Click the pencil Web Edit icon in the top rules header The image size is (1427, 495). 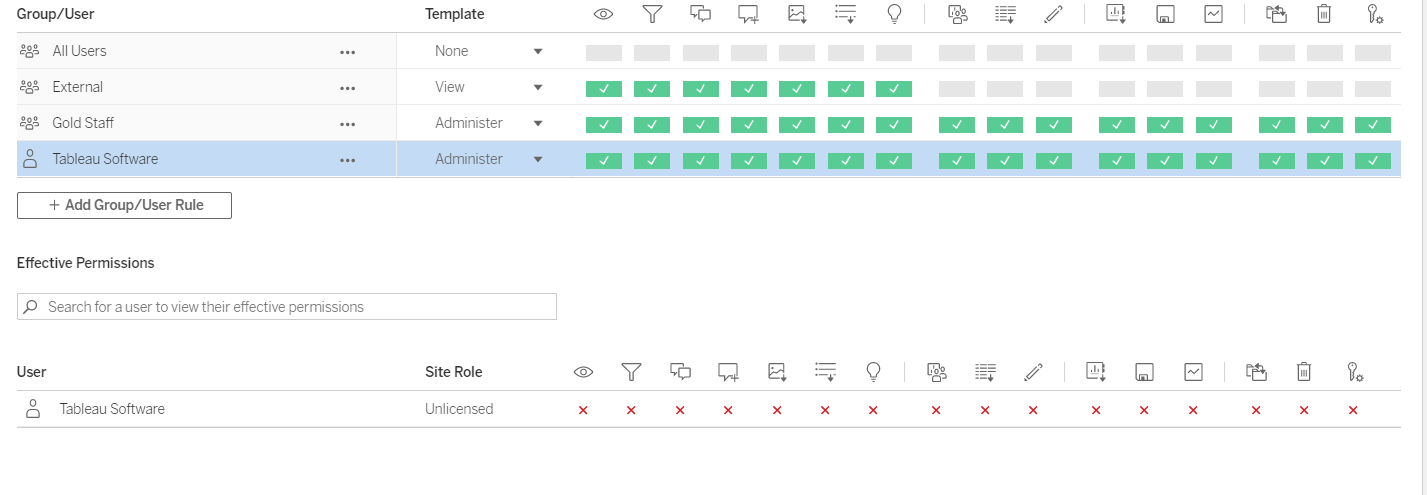[1053, 14]
